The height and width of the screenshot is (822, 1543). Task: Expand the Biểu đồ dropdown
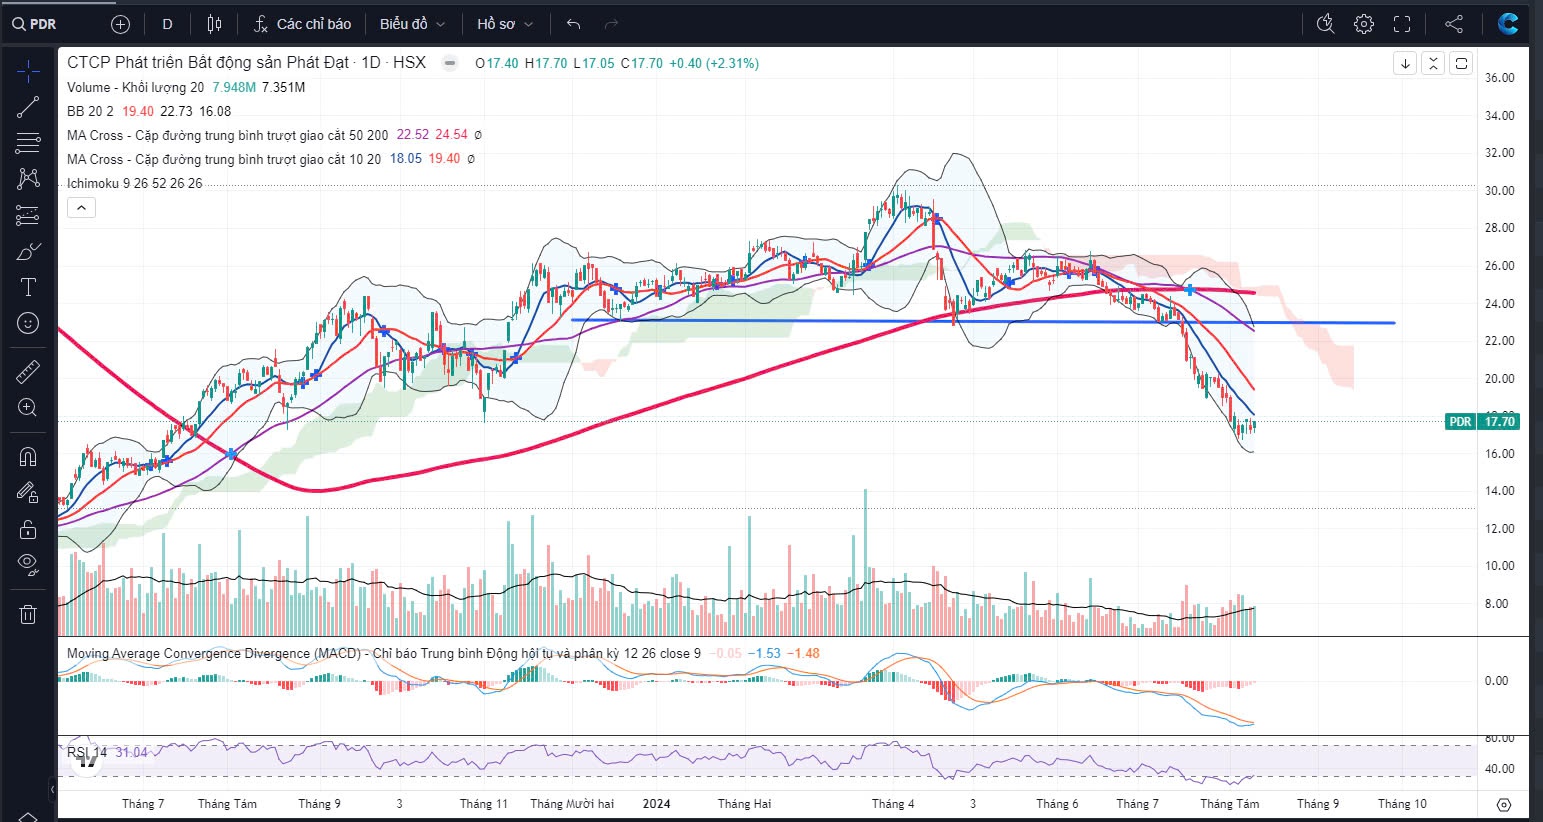tap(412, 24)
